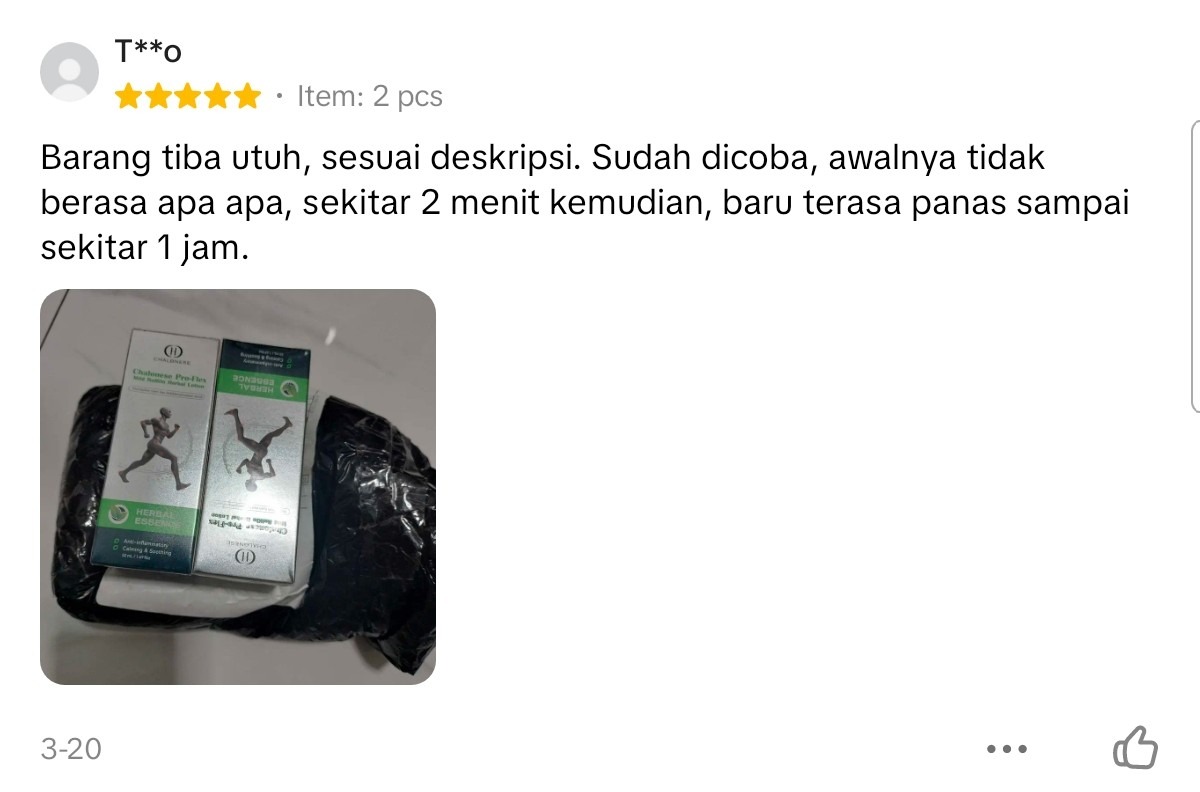Click the middle line mentioning "2 menit kemudian"

pyautogui.click(x=585, y=203)
